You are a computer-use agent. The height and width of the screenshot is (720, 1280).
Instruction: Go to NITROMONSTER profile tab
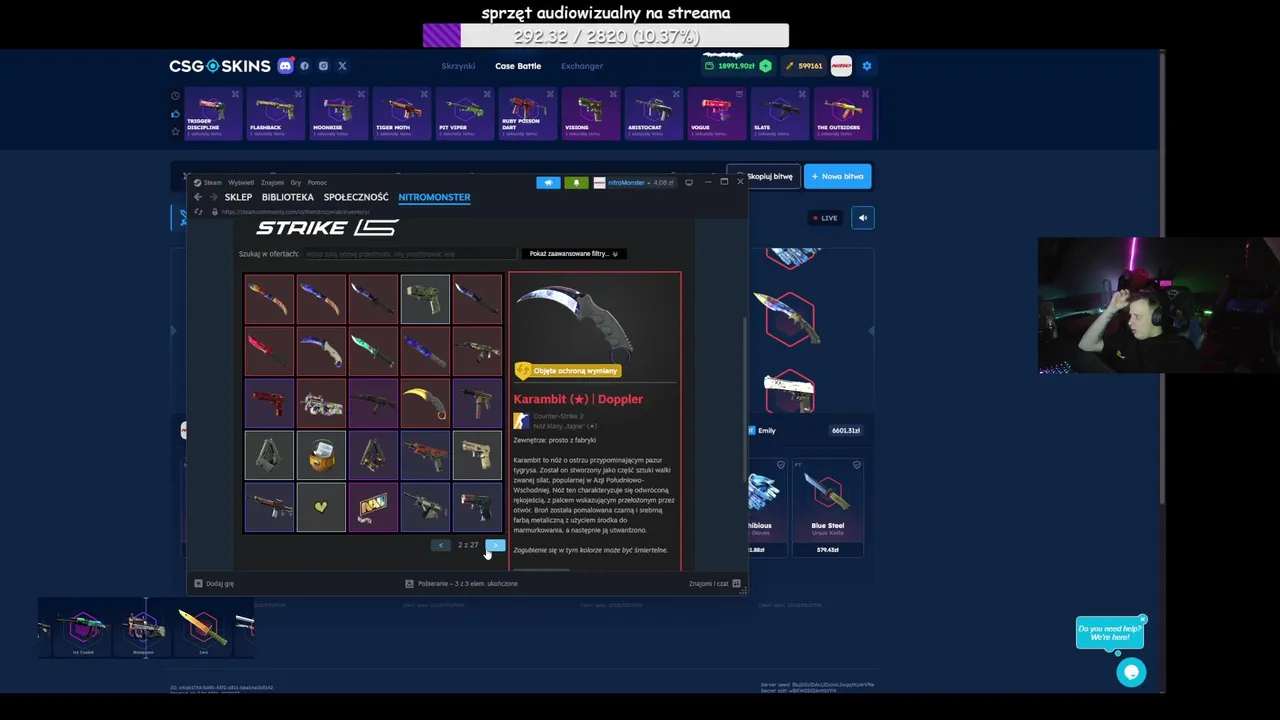point(434,197)
